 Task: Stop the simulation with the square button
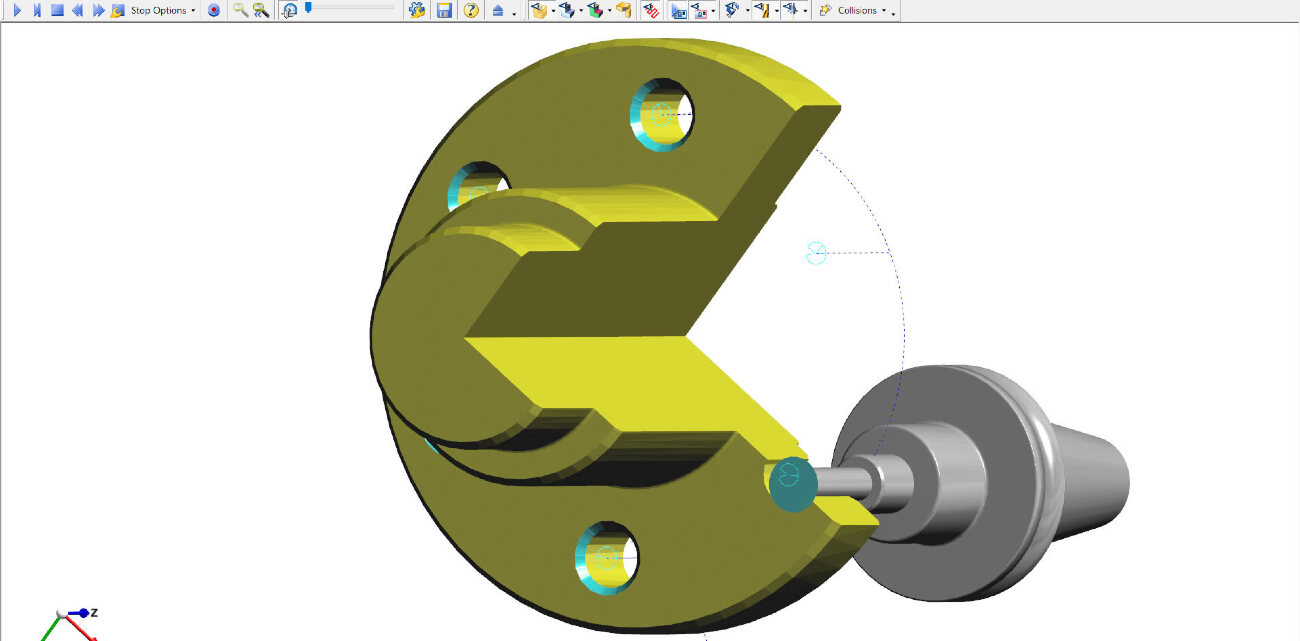click(57, 10)
